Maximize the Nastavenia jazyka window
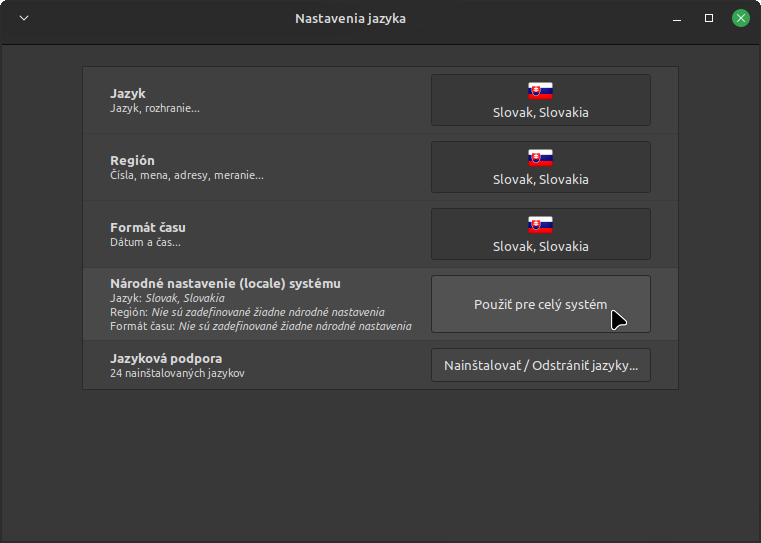761x543 pixels. click(x=709, y=18)
